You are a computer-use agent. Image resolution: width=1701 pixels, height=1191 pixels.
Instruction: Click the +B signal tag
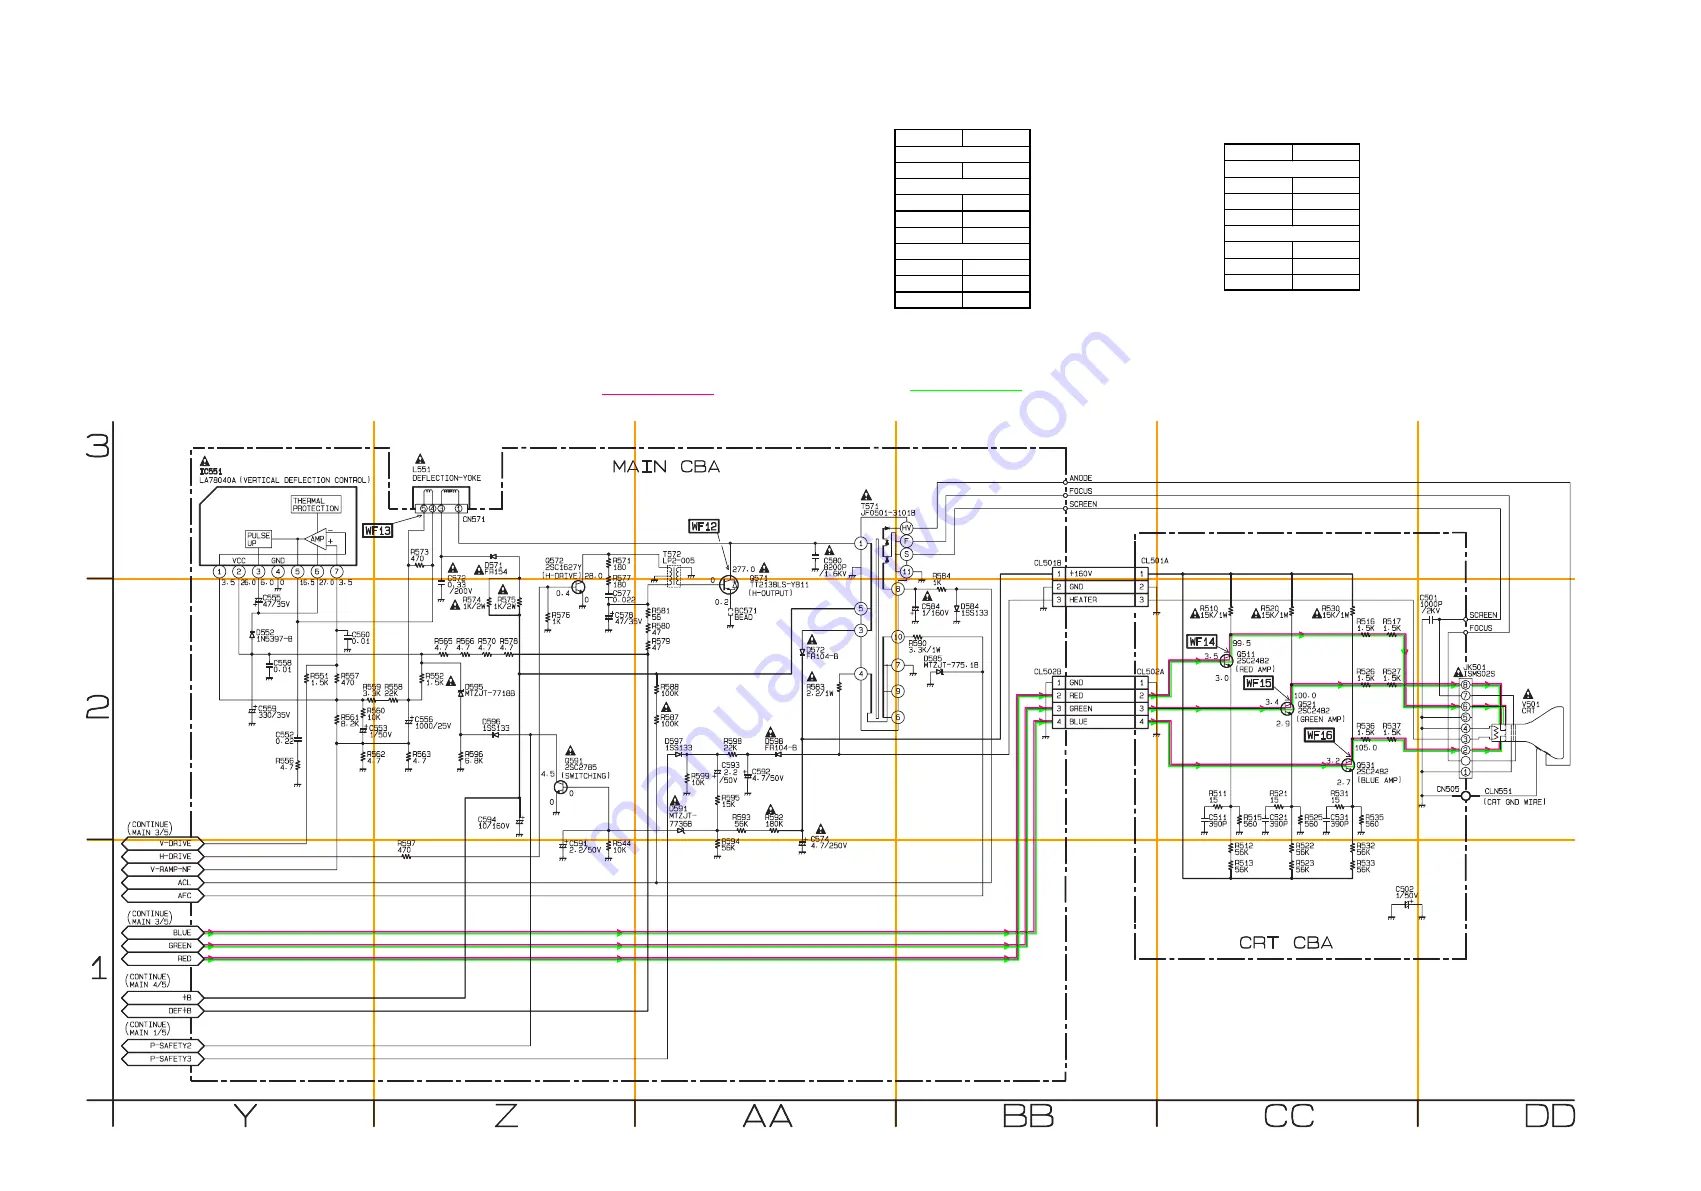163,998
